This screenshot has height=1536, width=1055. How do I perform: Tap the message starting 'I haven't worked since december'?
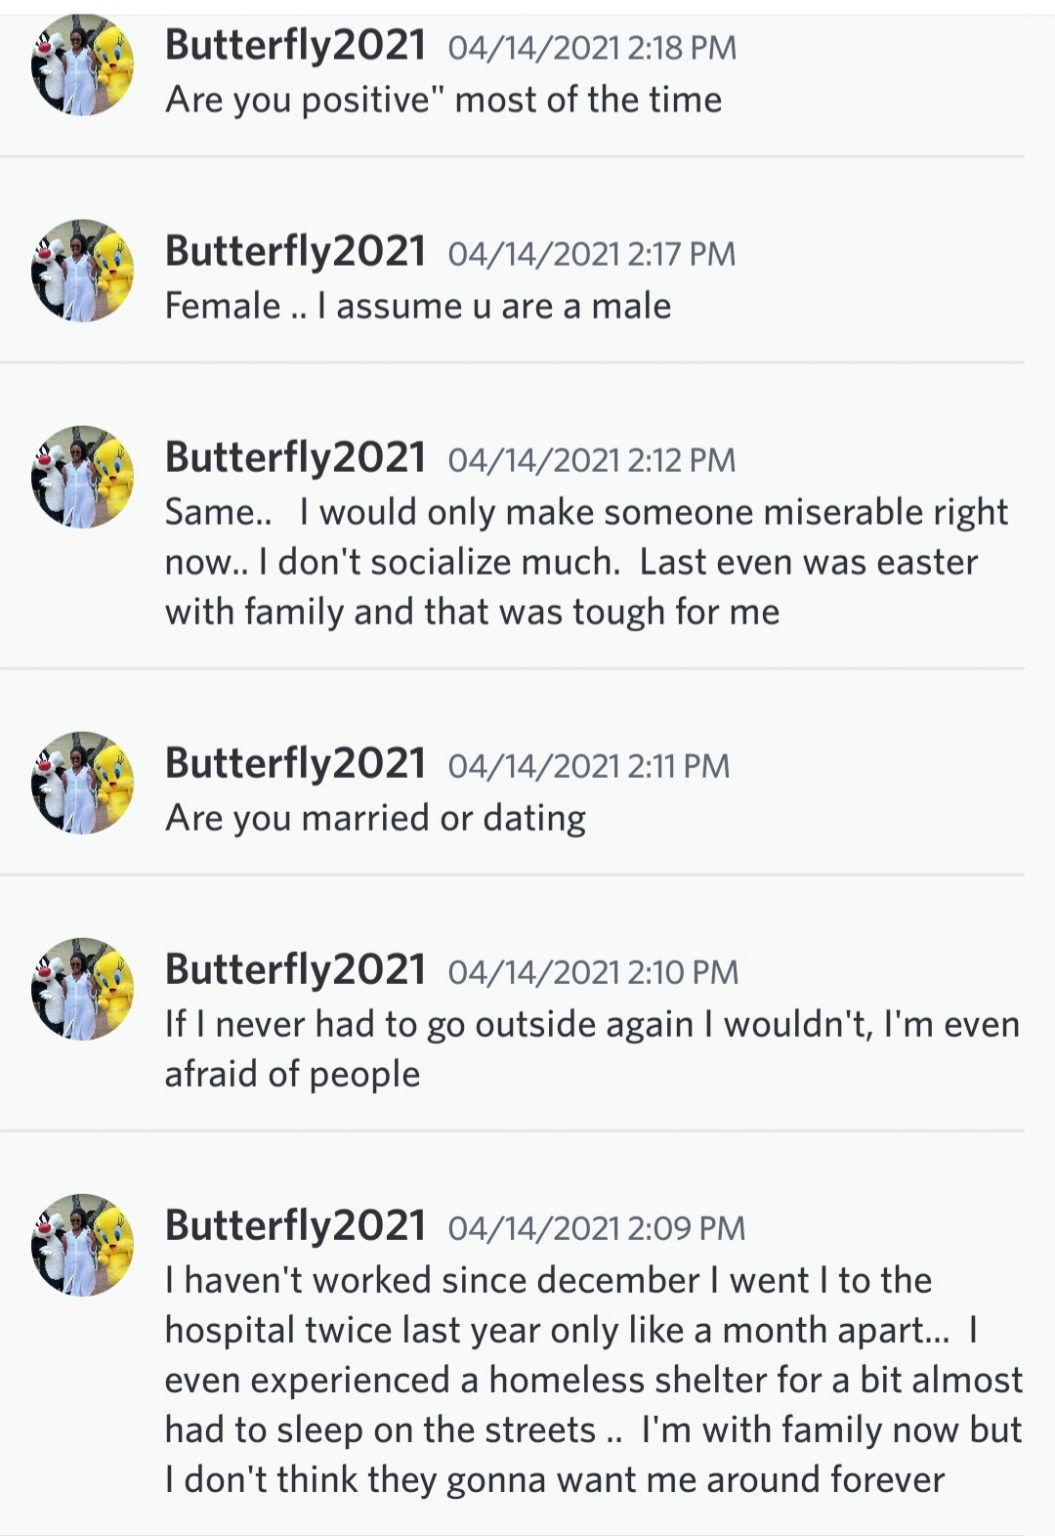pyautogui.click(x=593, y=1379)
